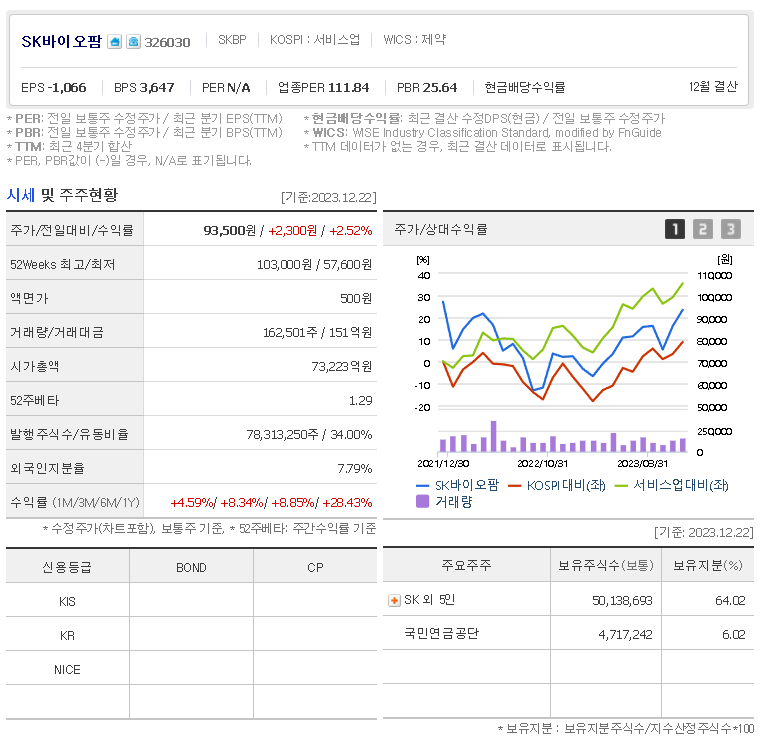Click the SKBP ticker label
The width and height of the screenshot is (770, 752).
(232, 40)
